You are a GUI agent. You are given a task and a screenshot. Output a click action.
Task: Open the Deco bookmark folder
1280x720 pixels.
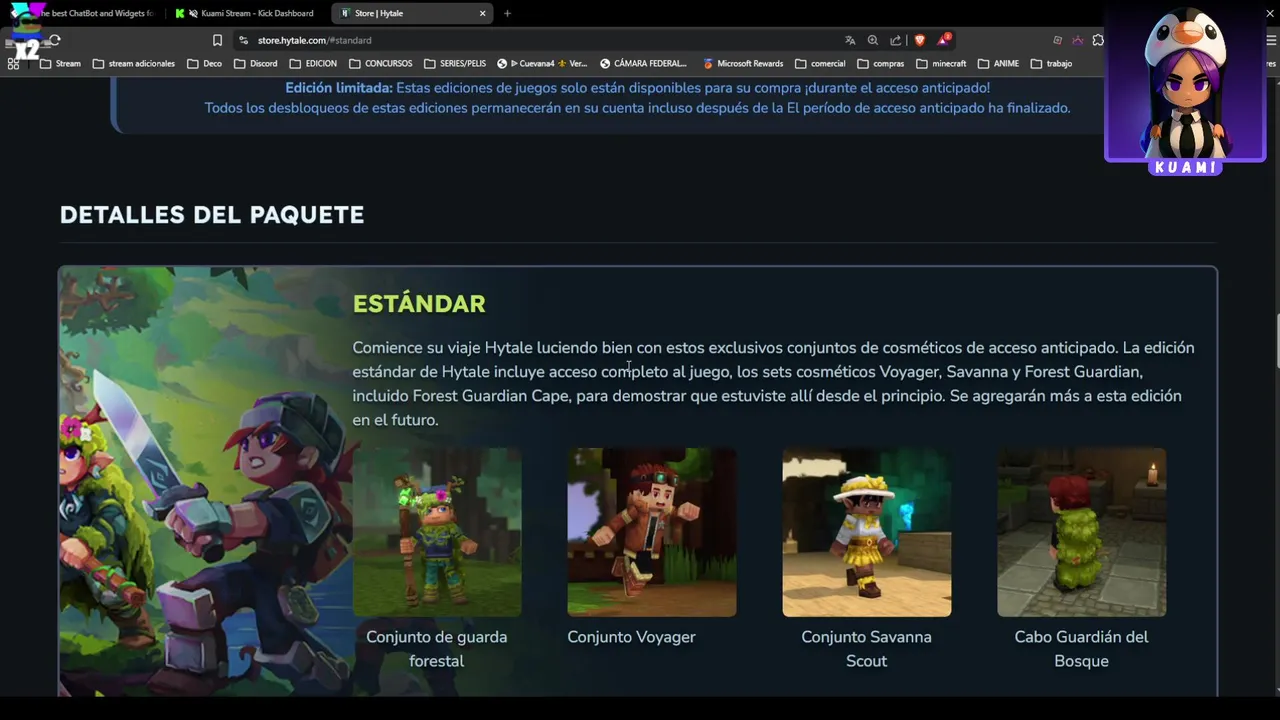point(204,63)
